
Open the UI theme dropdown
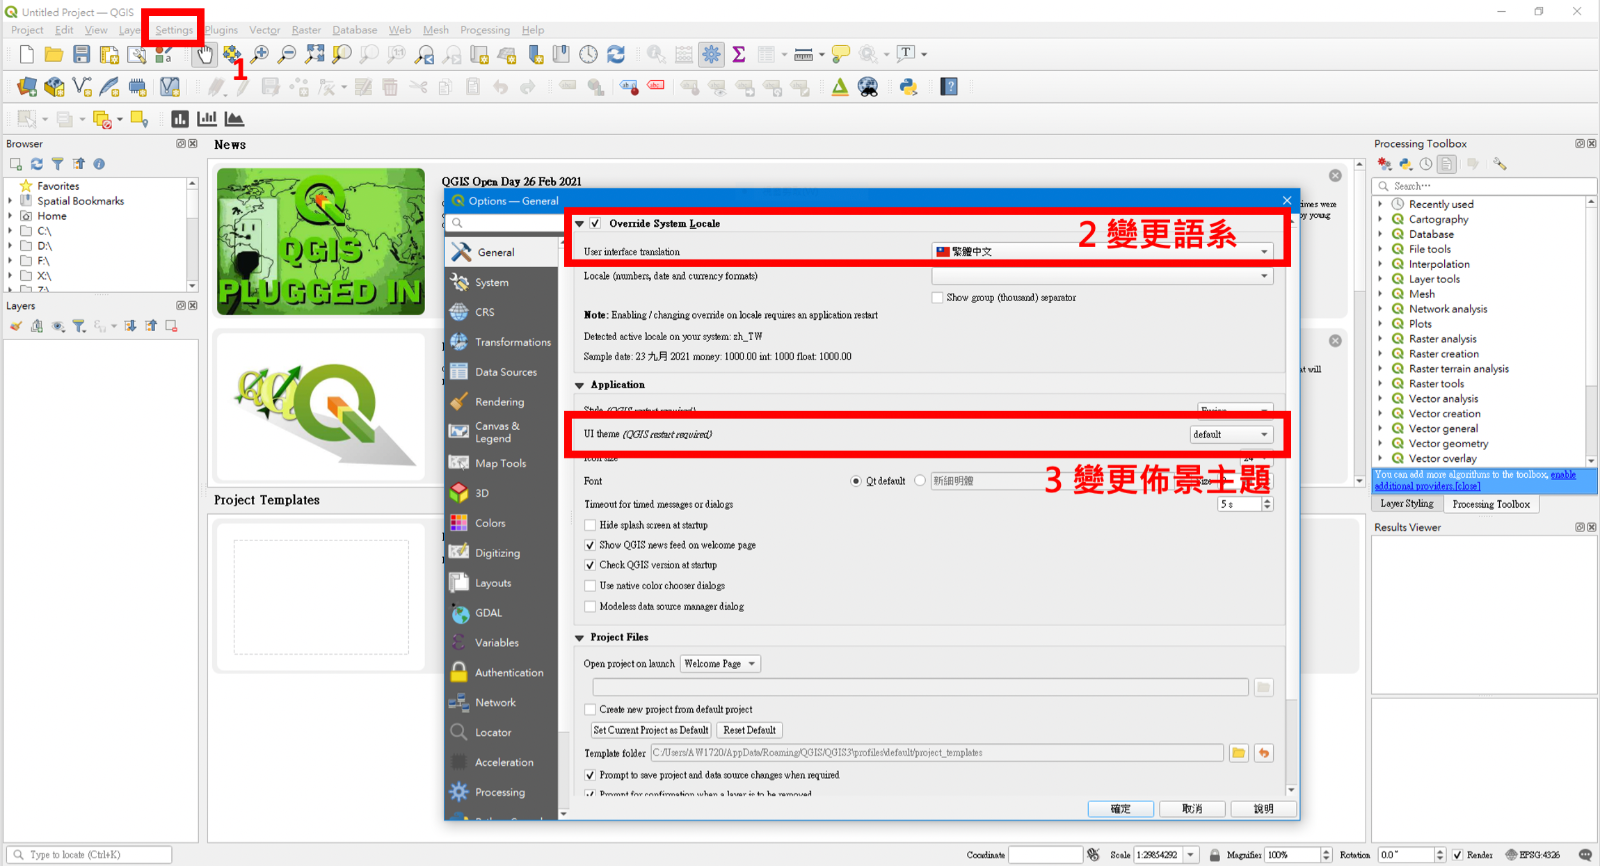tap(1231, 434)
